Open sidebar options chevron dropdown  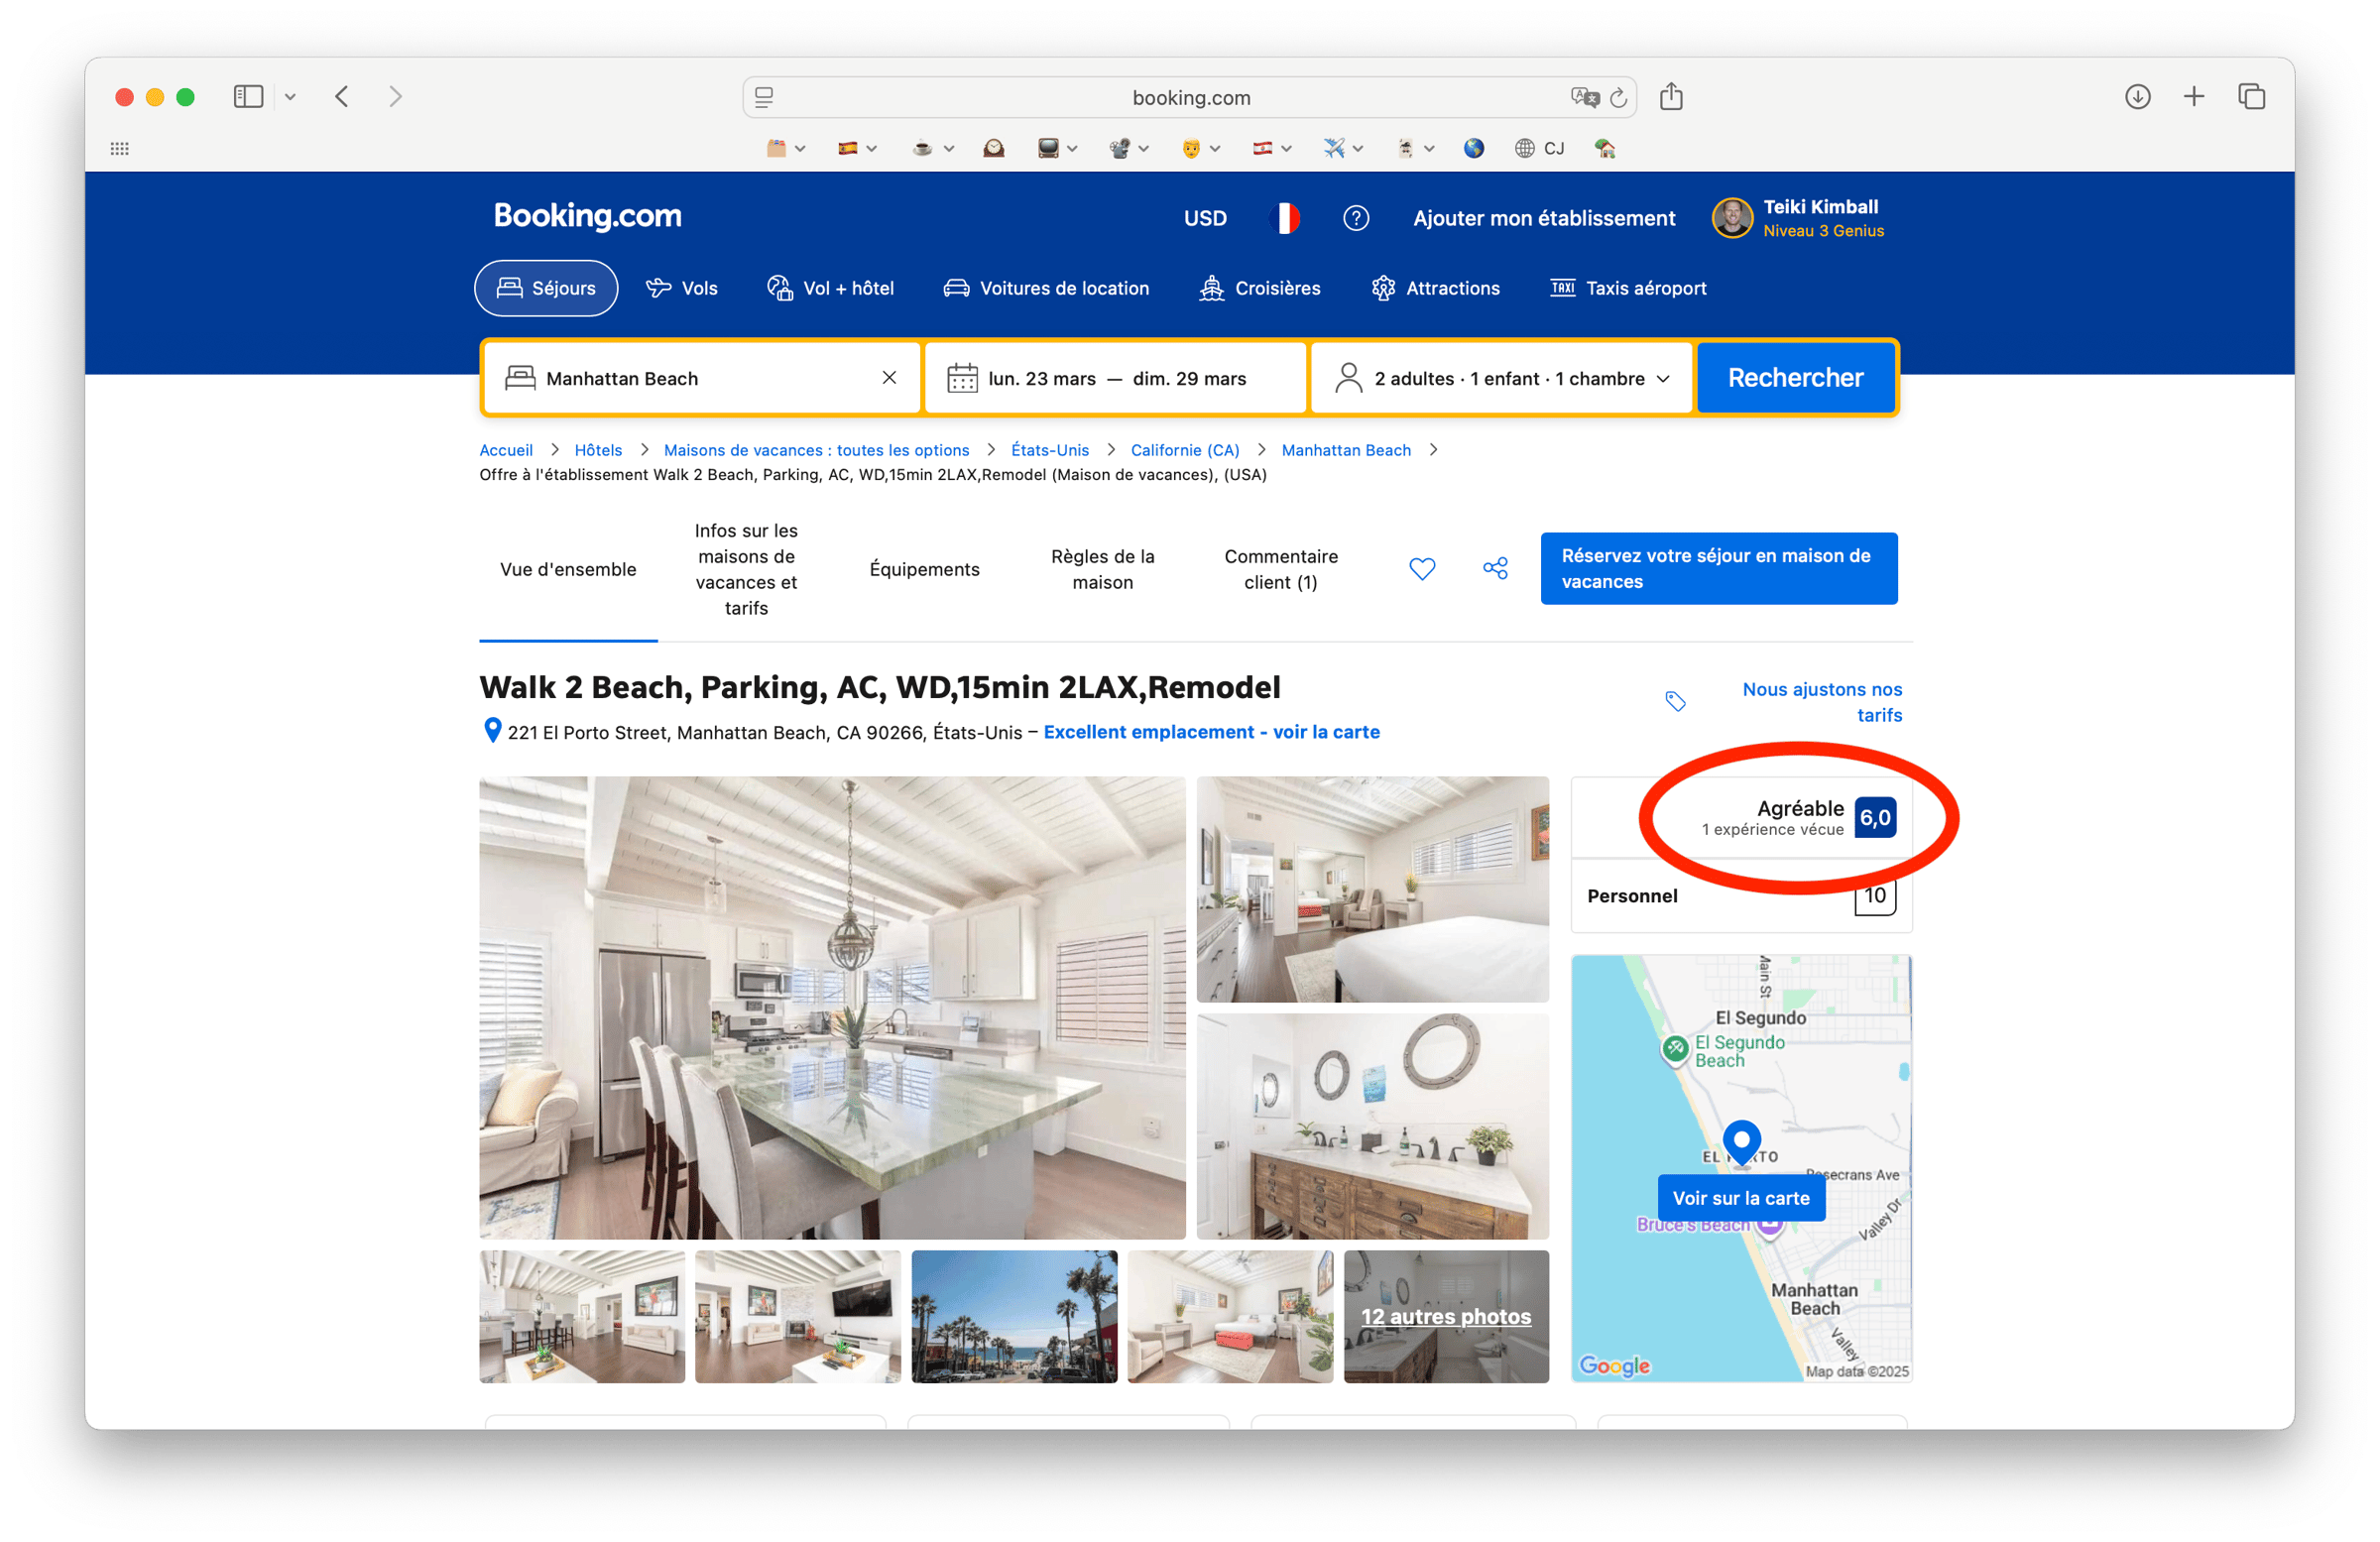coord(290,97)
